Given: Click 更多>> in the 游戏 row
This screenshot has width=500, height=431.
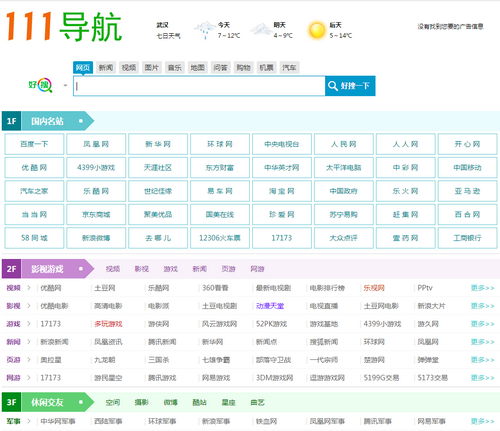Looking at the screenshot, I should coord(482,324).
